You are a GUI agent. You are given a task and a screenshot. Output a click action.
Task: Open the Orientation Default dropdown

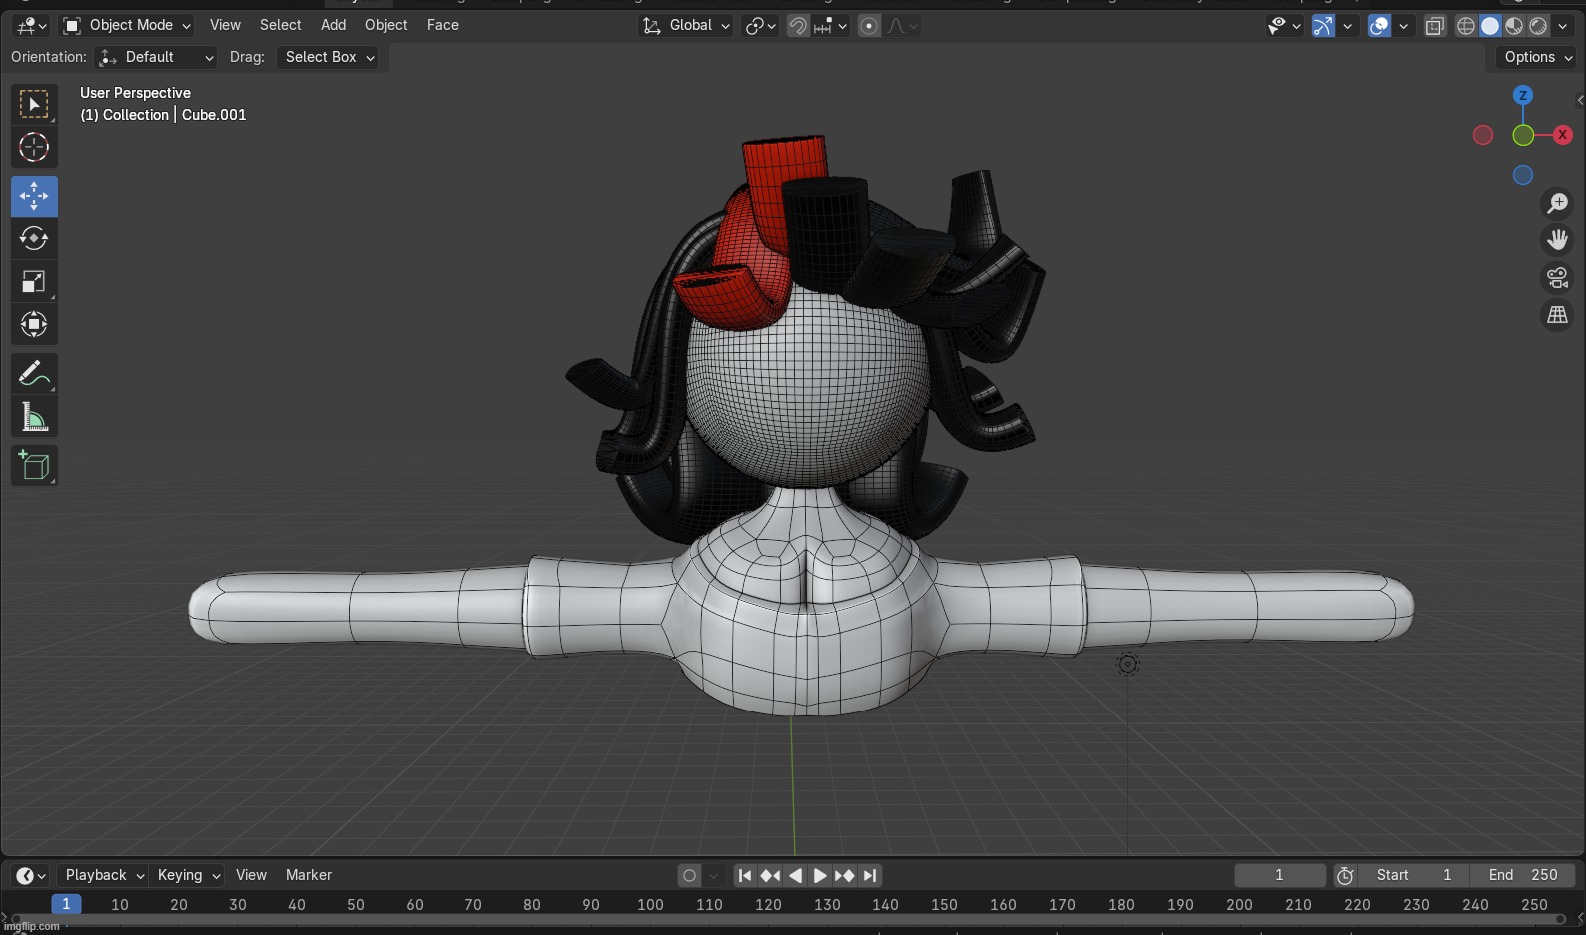[x=156, y=57]
